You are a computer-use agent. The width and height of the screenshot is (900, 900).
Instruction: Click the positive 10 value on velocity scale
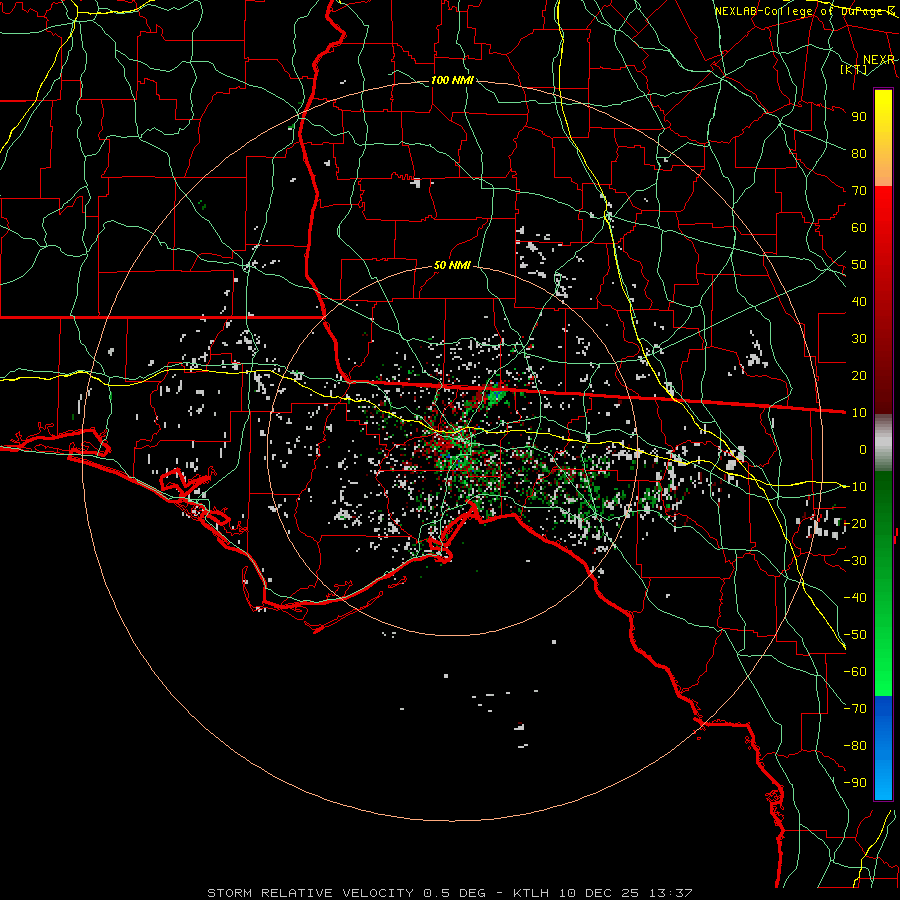(x=859, y=413)
